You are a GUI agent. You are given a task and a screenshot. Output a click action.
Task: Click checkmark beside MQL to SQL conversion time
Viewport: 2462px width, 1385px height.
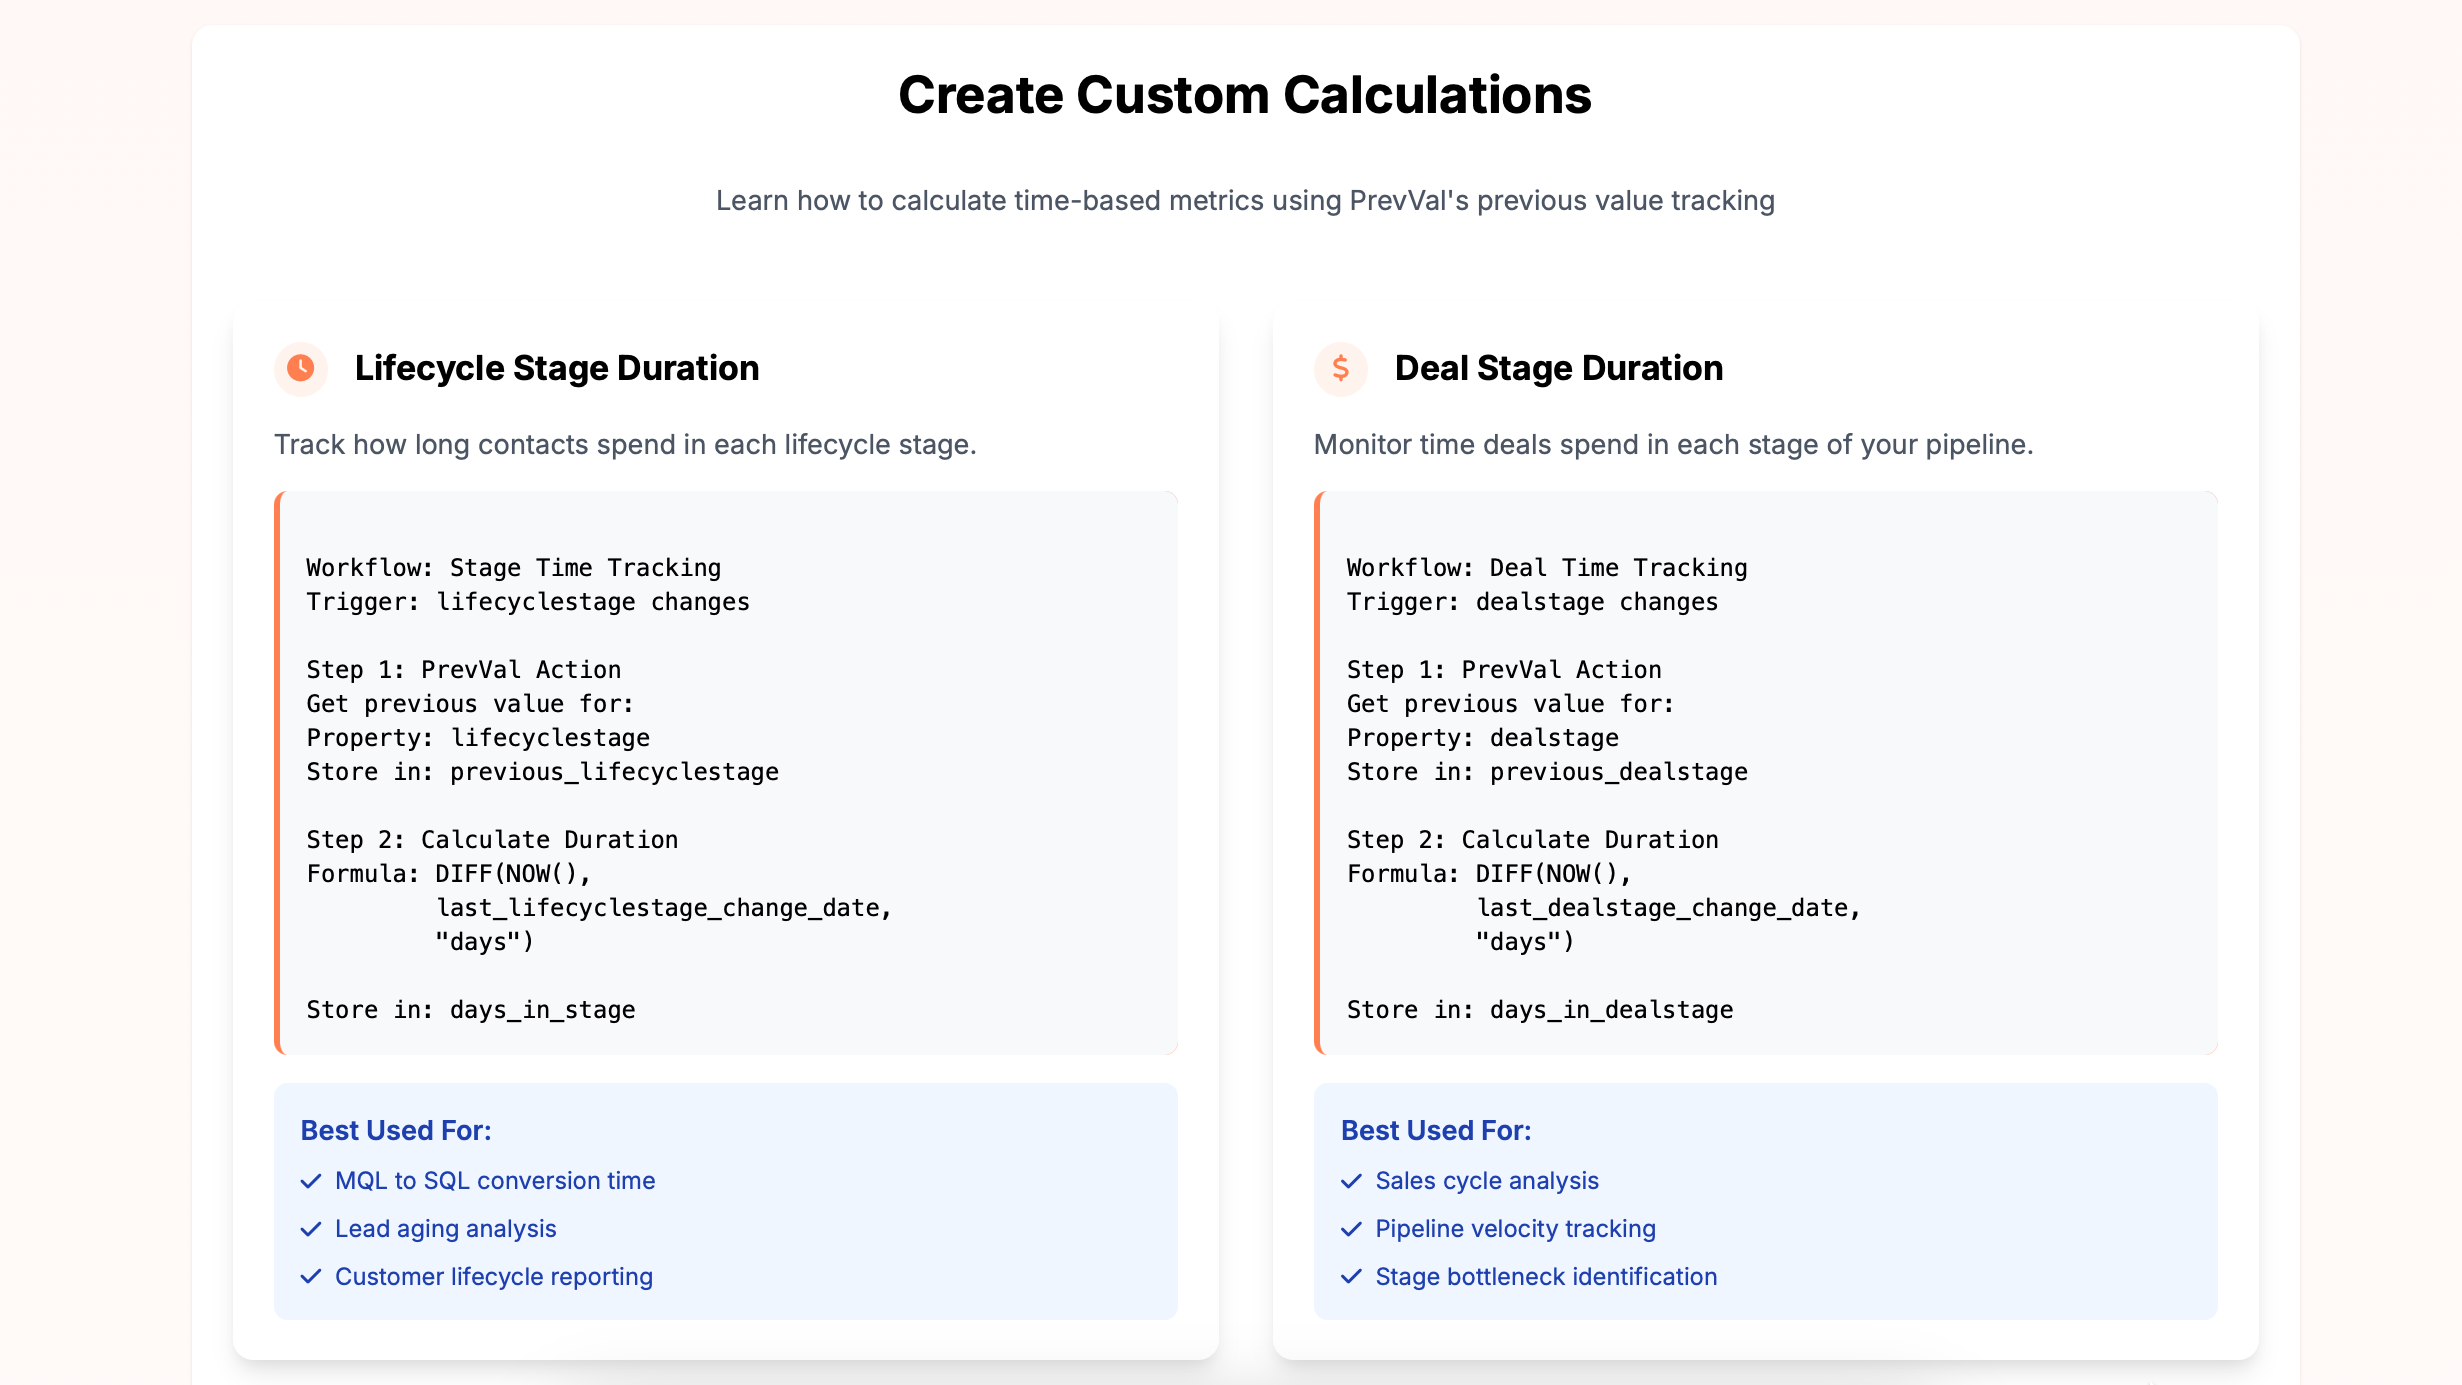click(311, 1181)
